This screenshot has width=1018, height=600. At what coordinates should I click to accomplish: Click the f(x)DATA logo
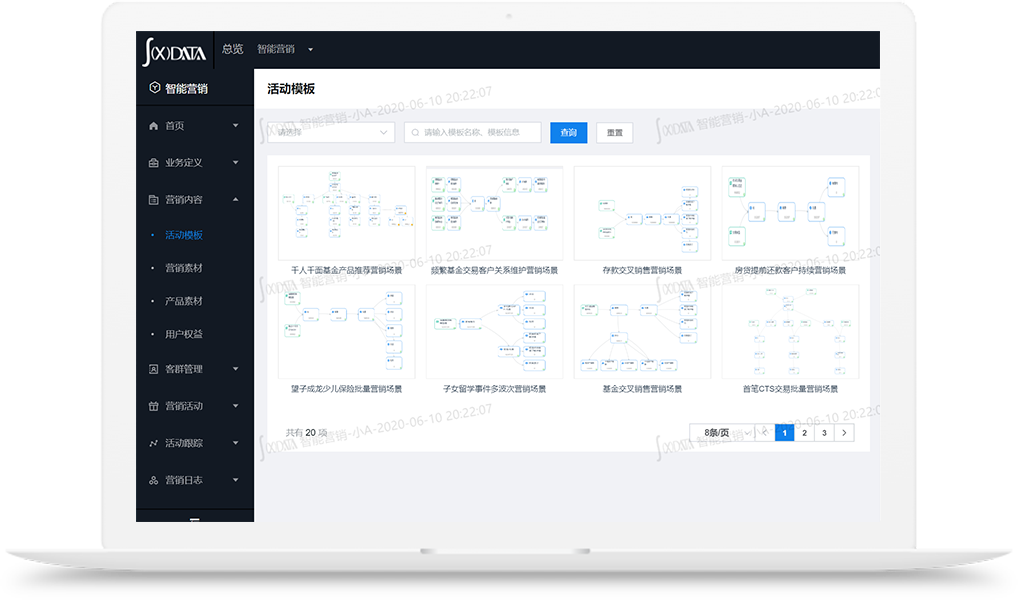[175, 49]
